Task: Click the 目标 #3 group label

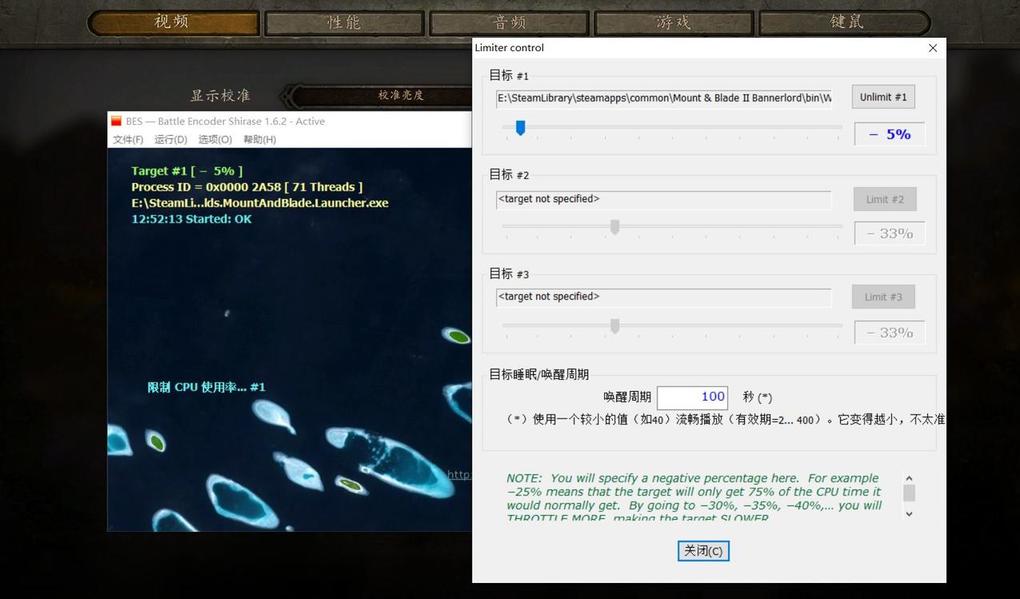Action: point(509,274)
